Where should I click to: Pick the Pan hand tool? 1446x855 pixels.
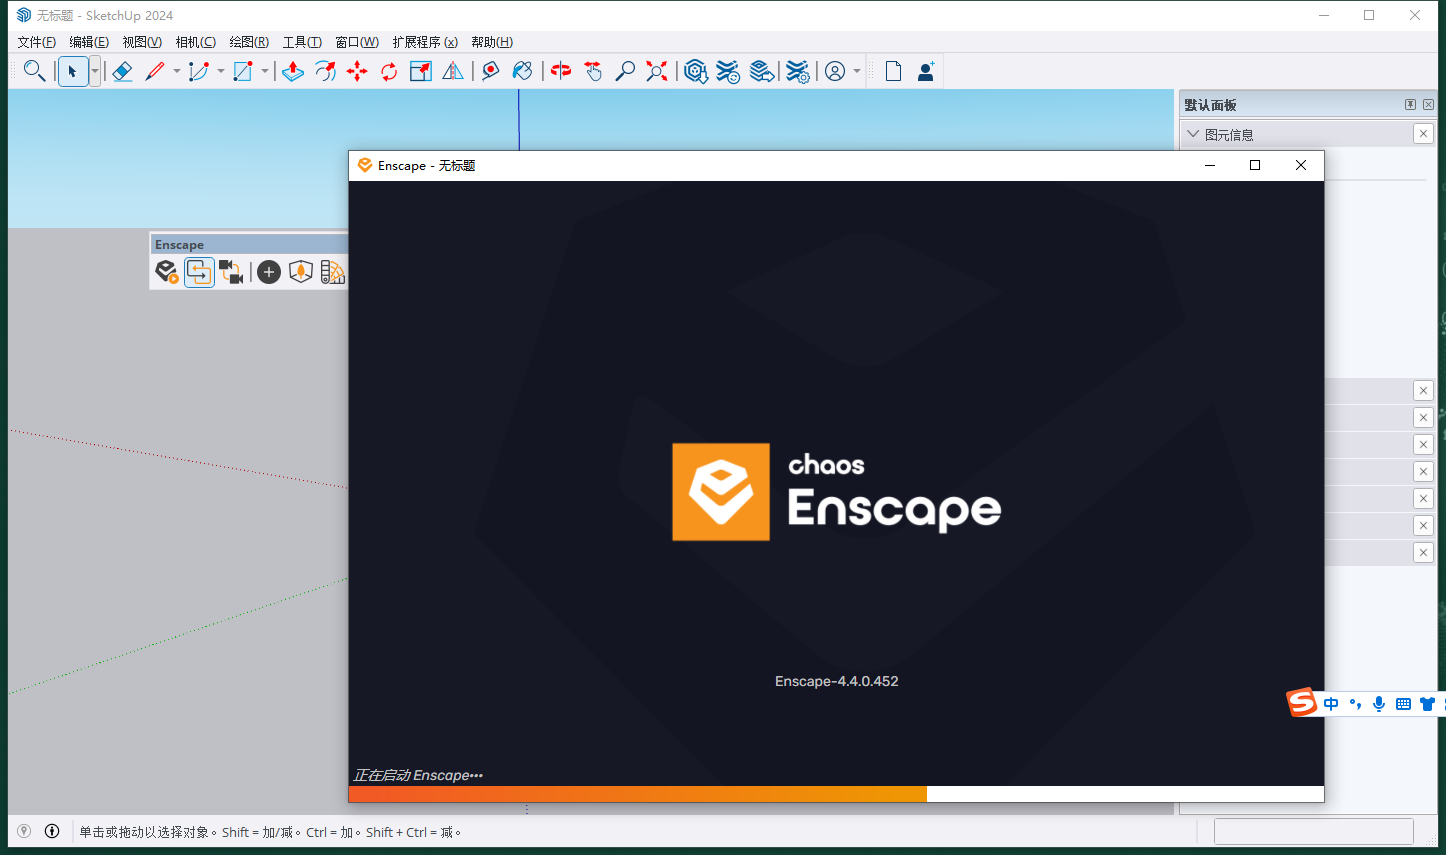(593, 71)
